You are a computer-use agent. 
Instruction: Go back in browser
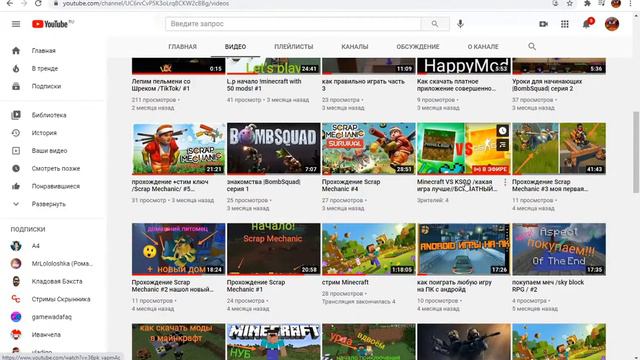point(9,3)
